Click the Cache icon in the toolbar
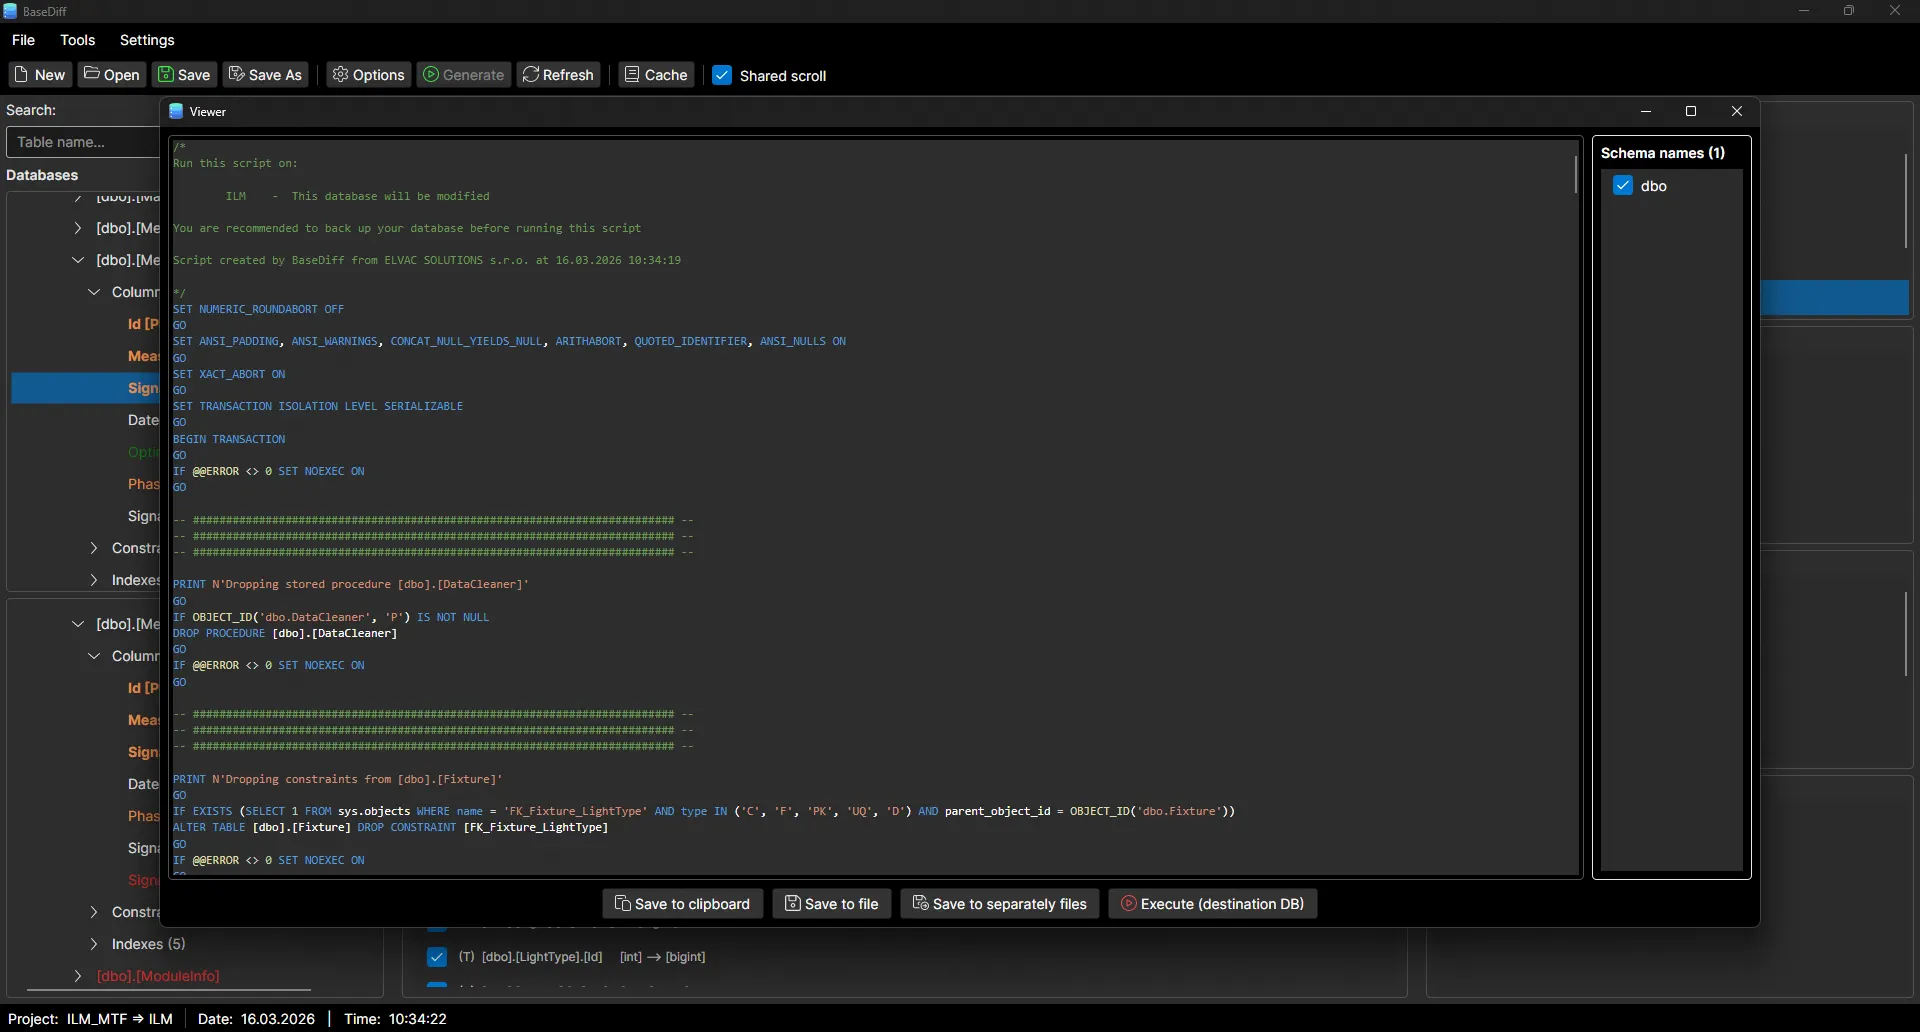Viewport: 1920px width, 1032px height. click(x=634, y=74)
